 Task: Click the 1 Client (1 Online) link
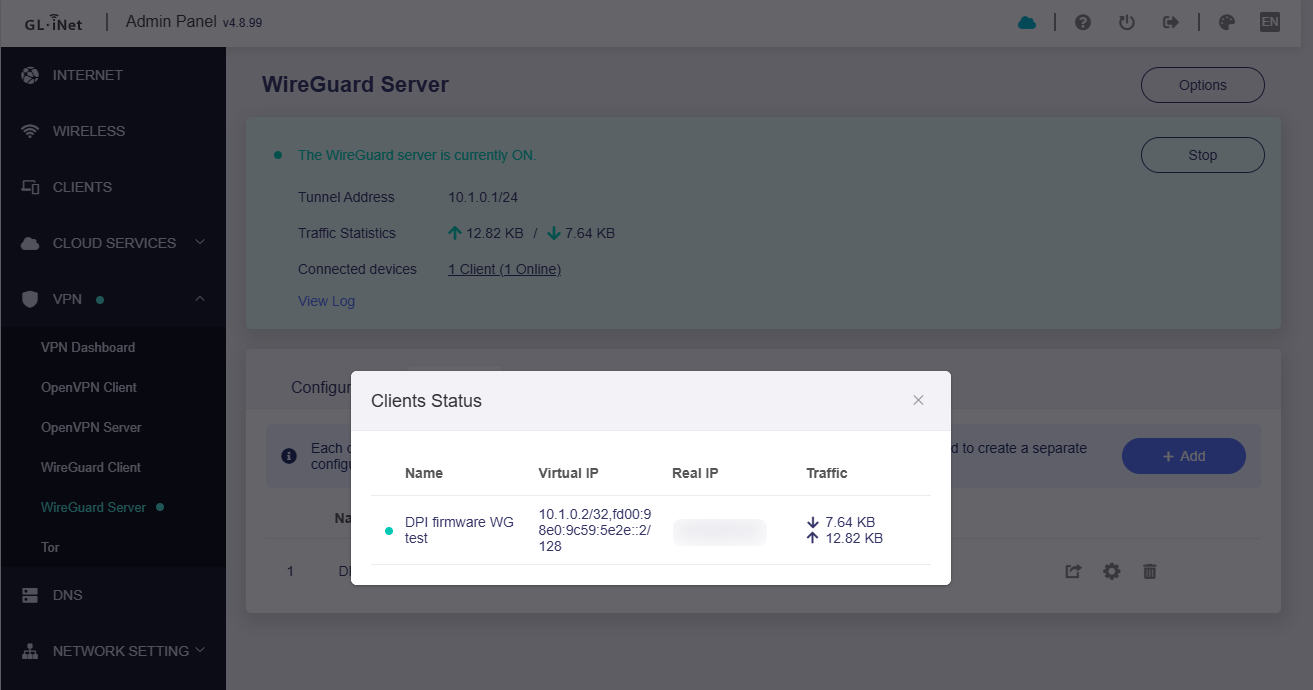[x=504, y=269]
